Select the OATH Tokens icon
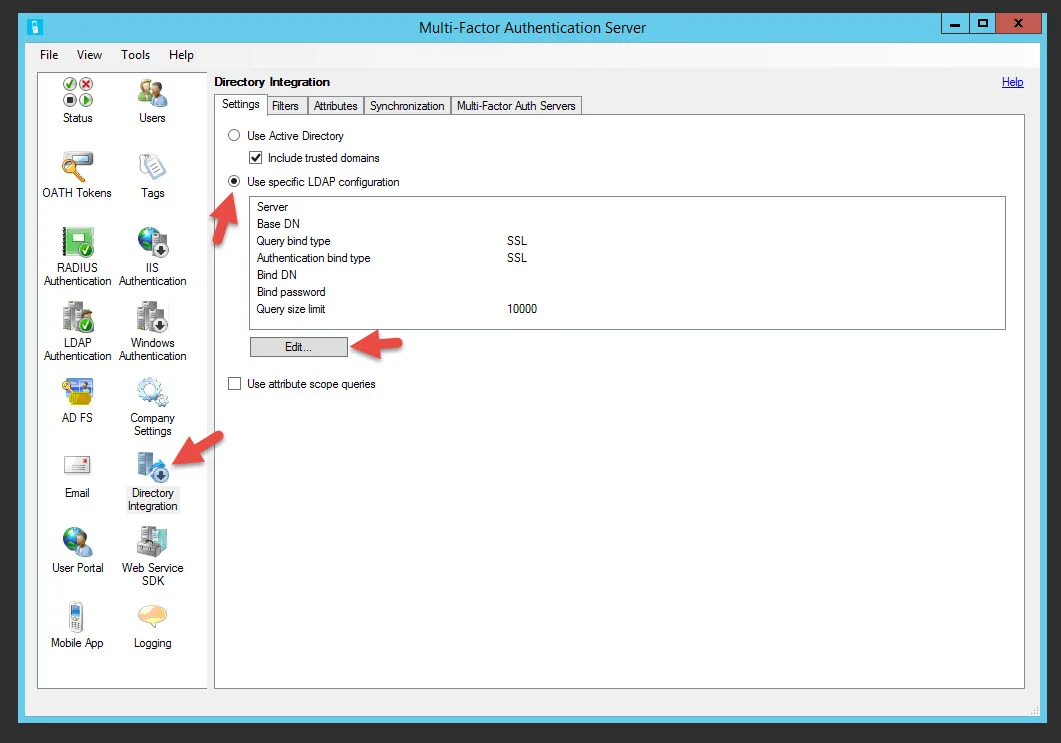Image resolution: width=1061 pixels, height=743 pixels. click(x=77, y=166)
